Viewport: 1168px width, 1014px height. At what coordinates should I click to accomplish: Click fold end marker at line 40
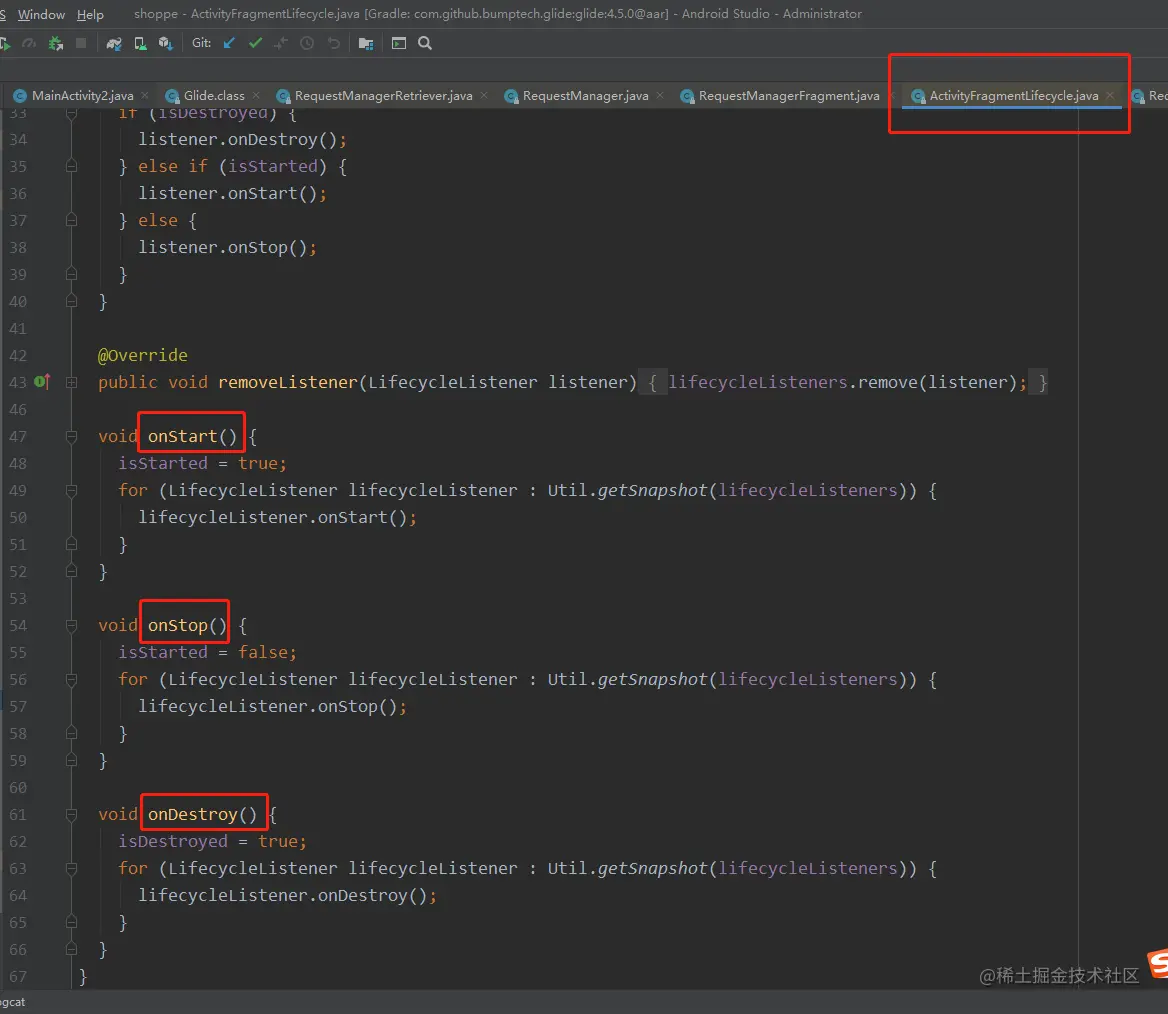(72, 301)
